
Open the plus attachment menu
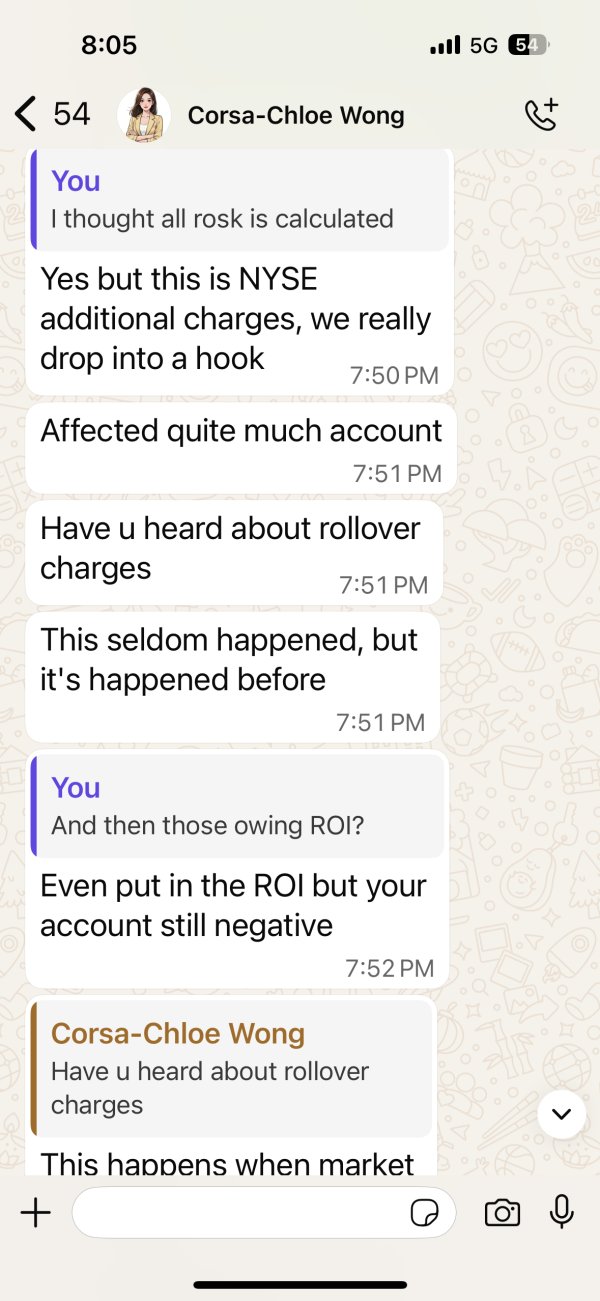click(35, 1213)
